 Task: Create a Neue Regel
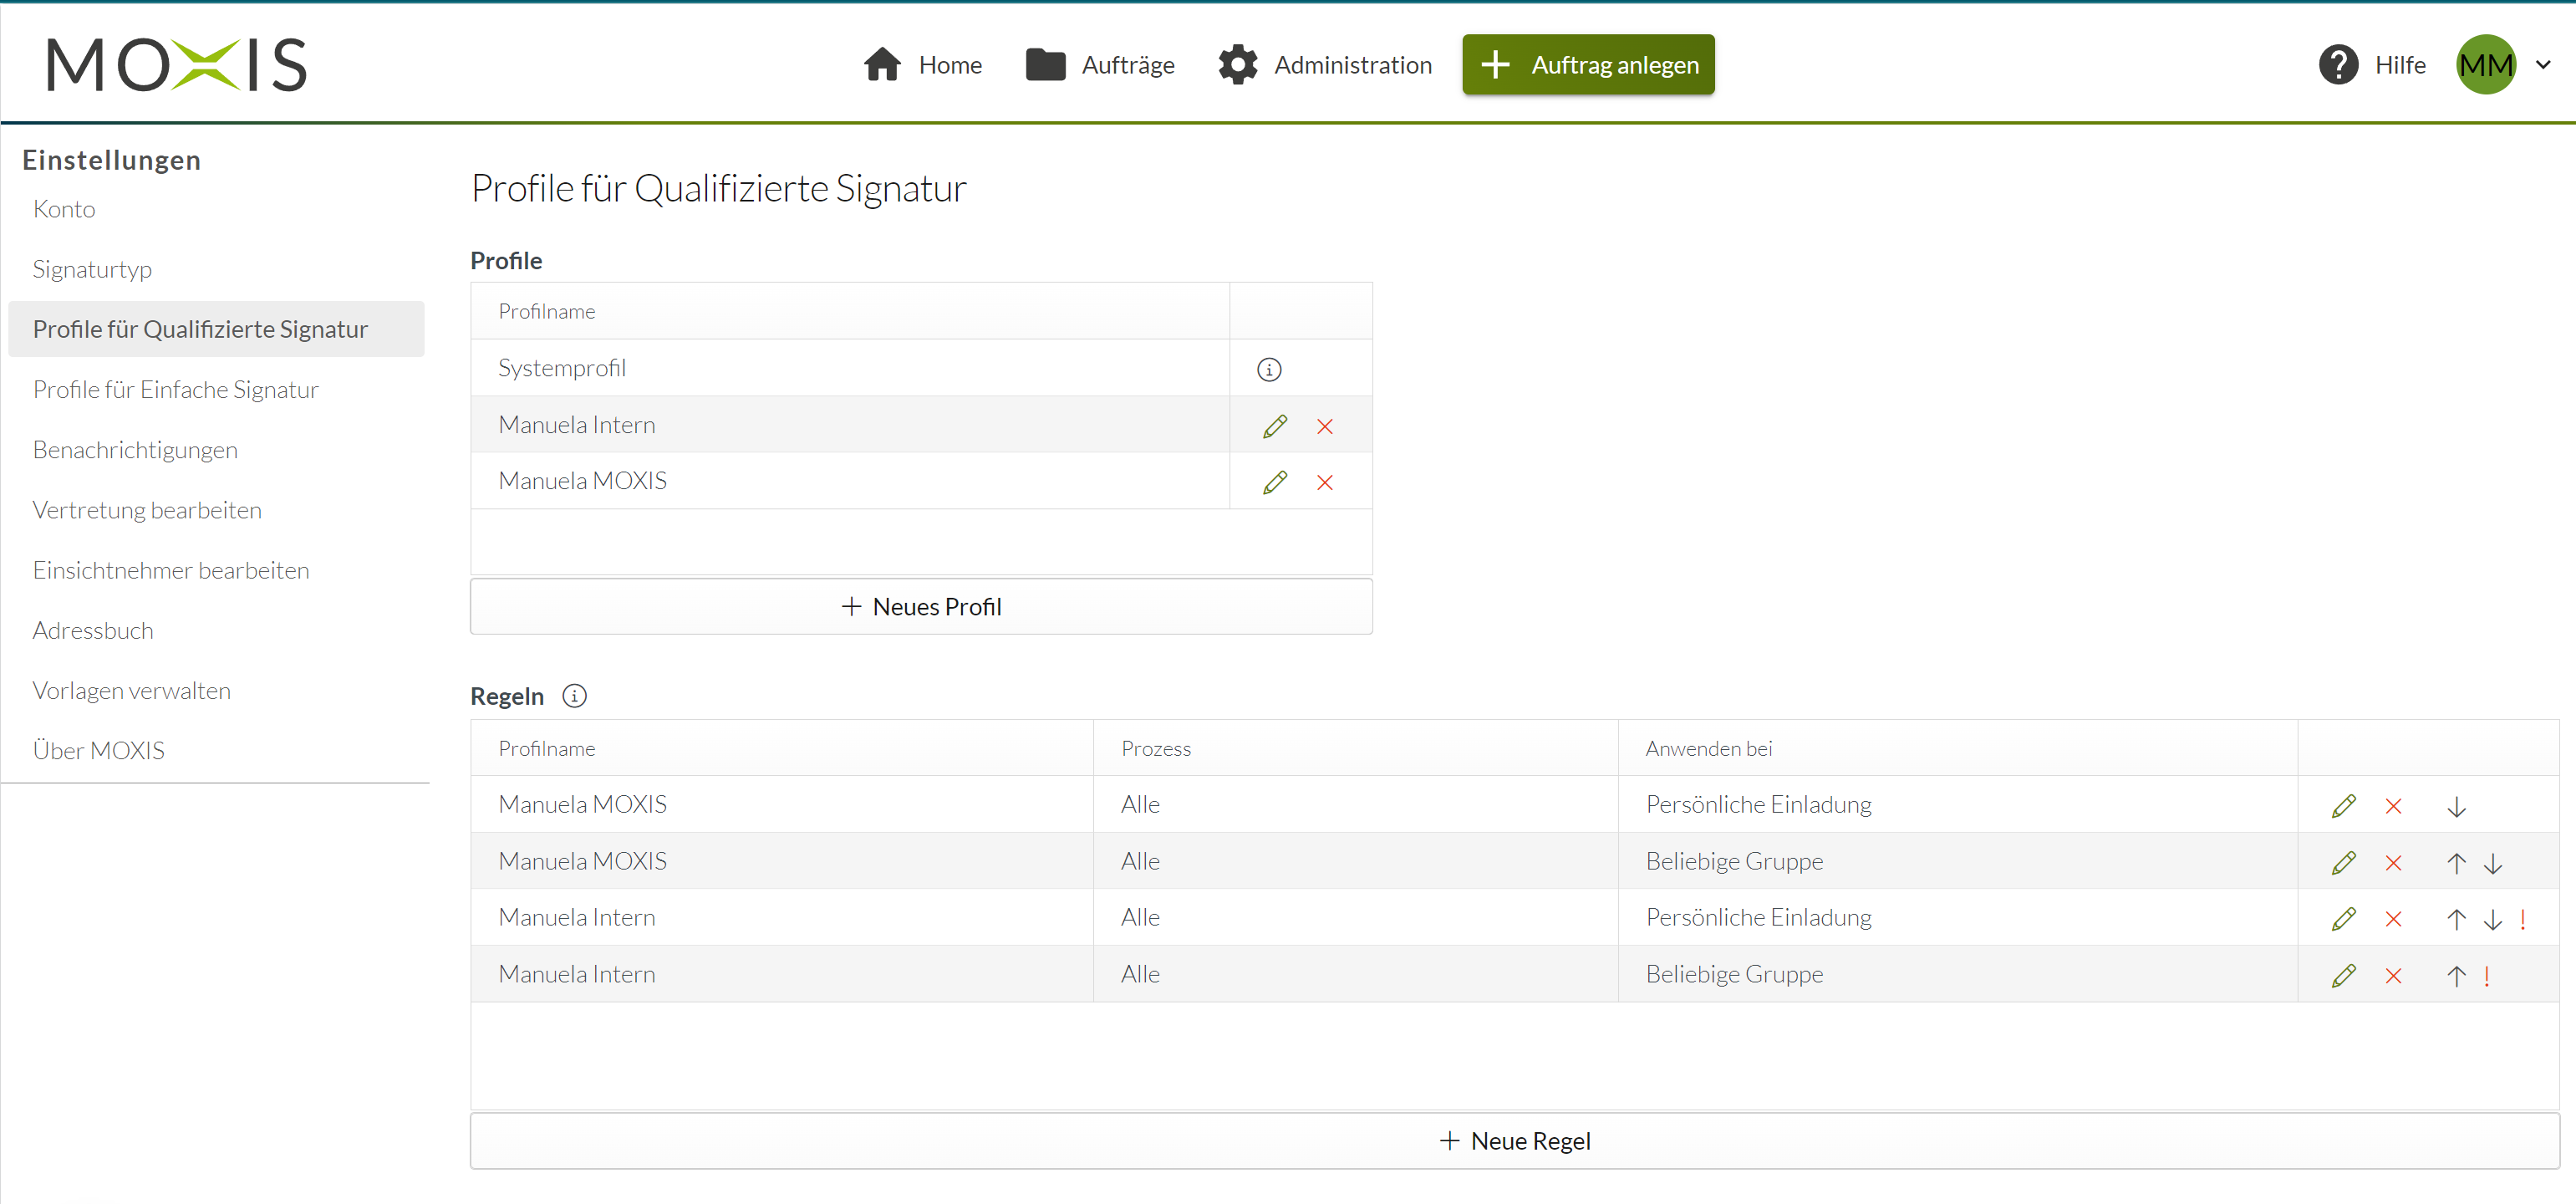point(1514,1141)
